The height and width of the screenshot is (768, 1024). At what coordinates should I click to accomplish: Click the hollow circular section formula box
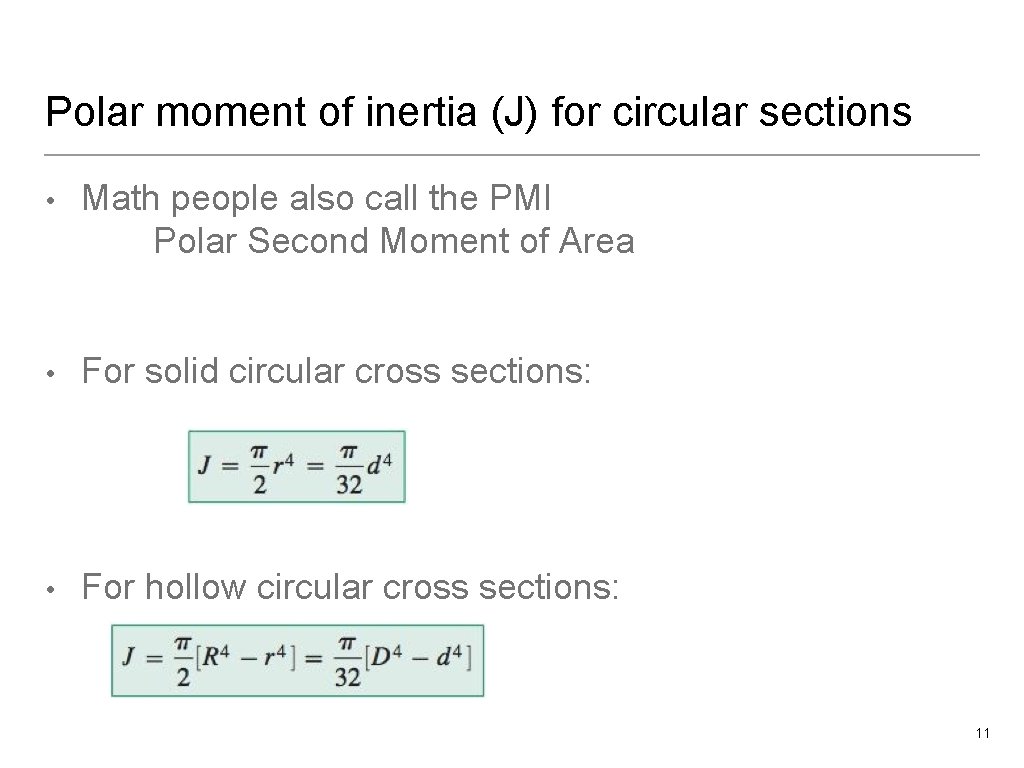tap(297, 660)
